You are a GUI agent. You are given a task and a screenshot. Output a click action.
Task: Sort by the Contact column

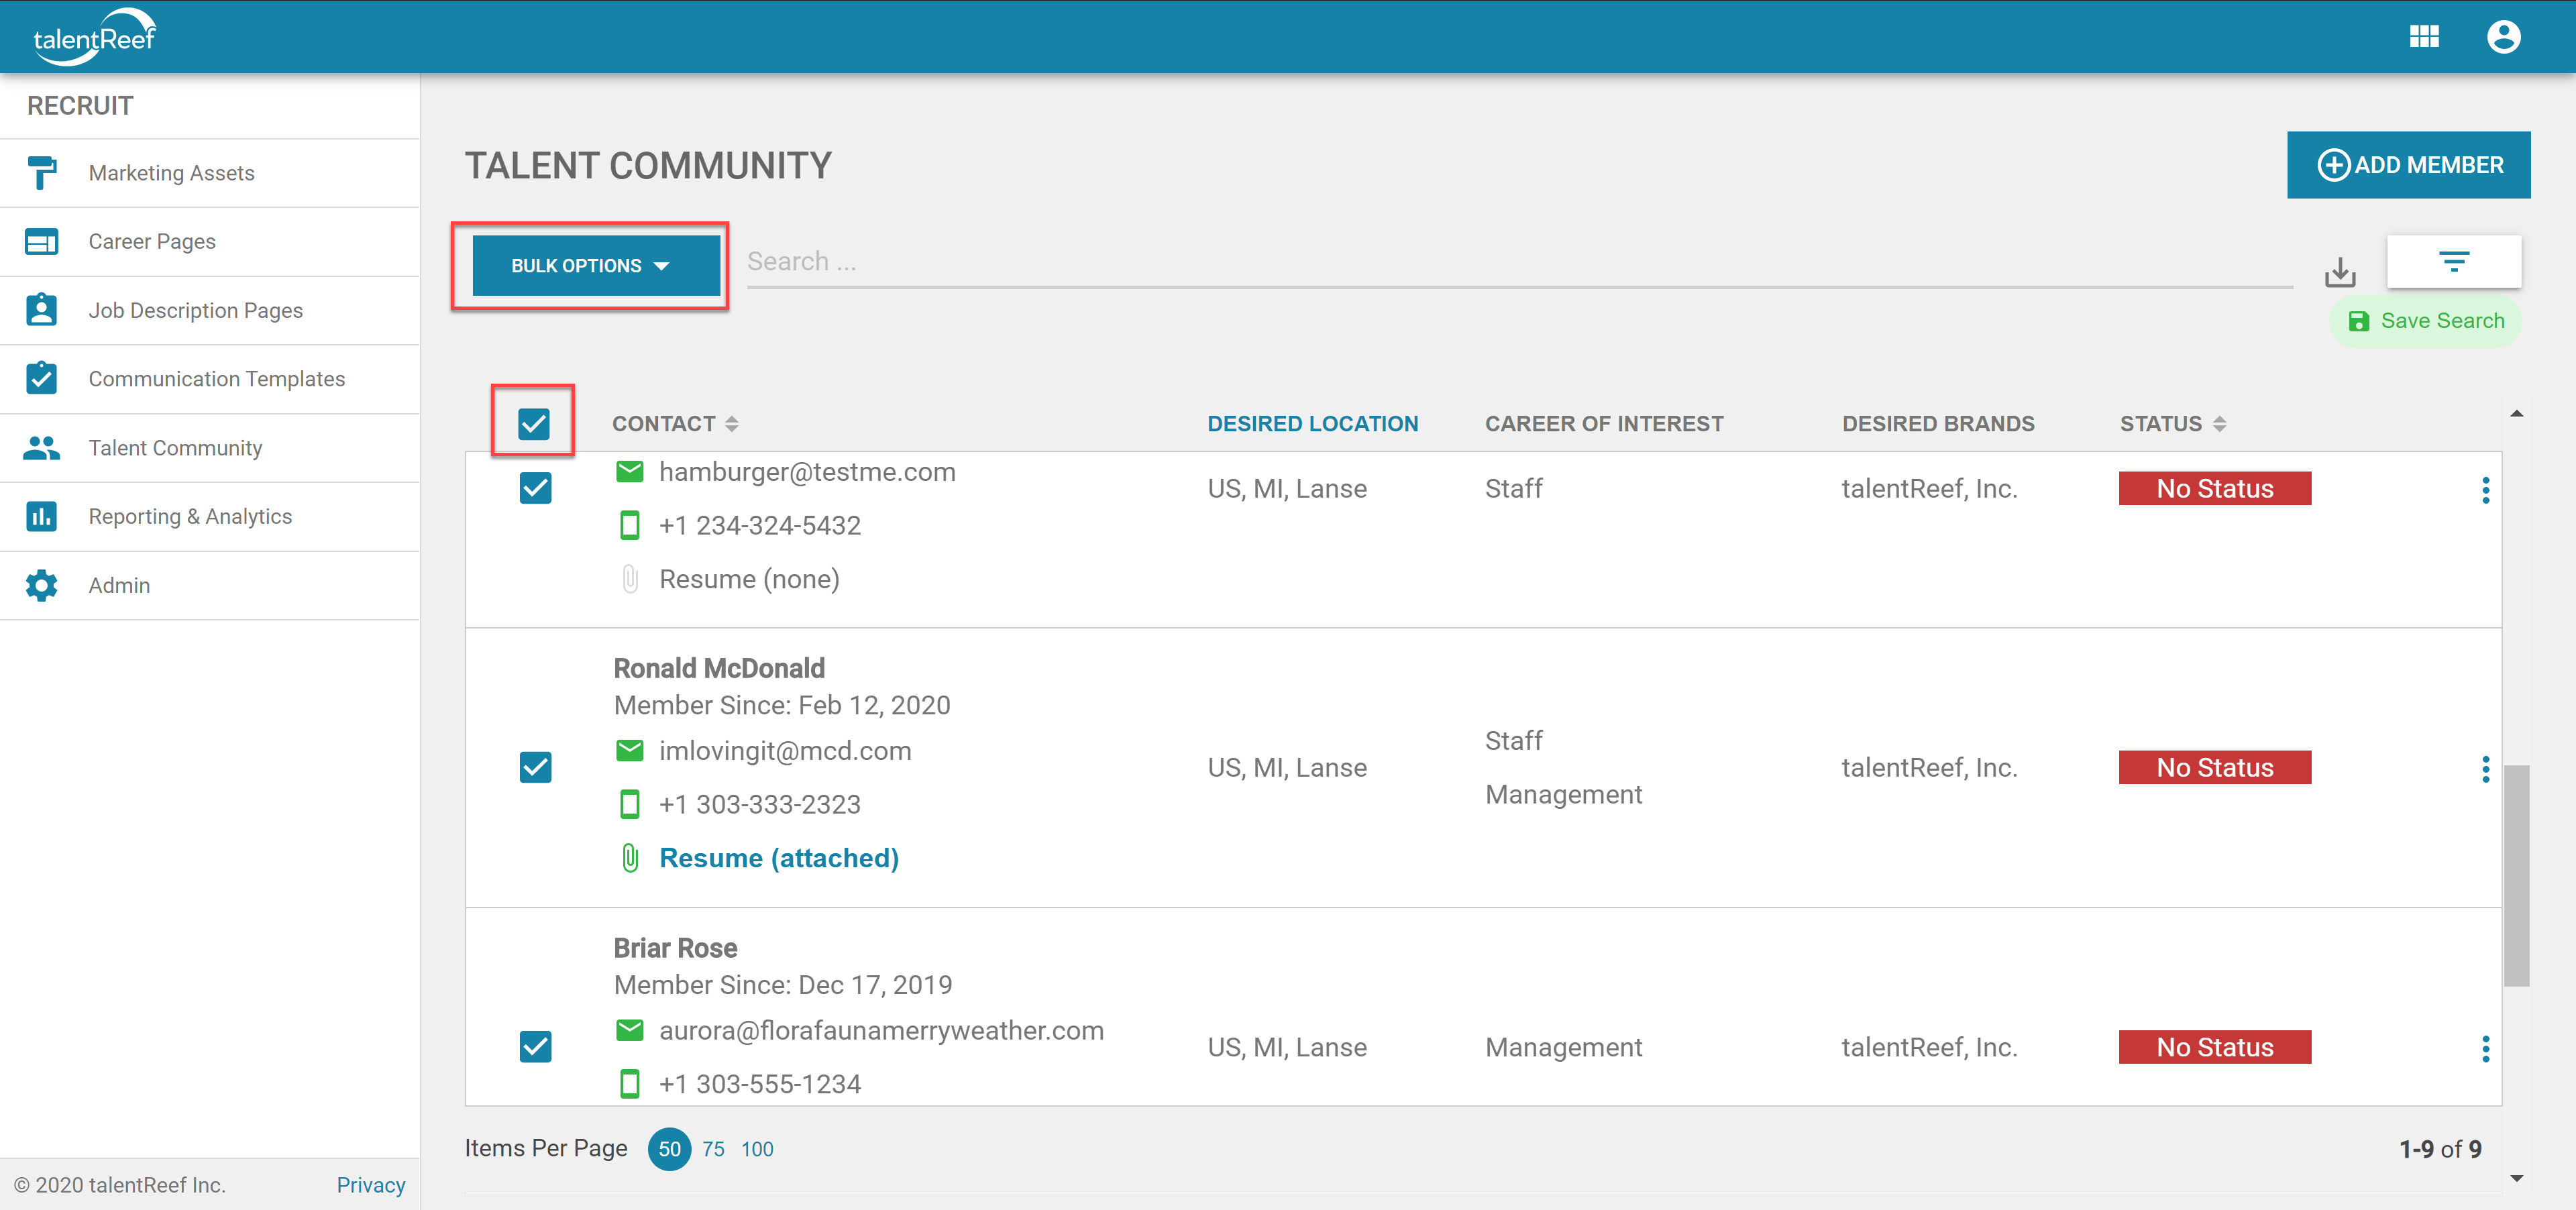(x=675, y=424)
